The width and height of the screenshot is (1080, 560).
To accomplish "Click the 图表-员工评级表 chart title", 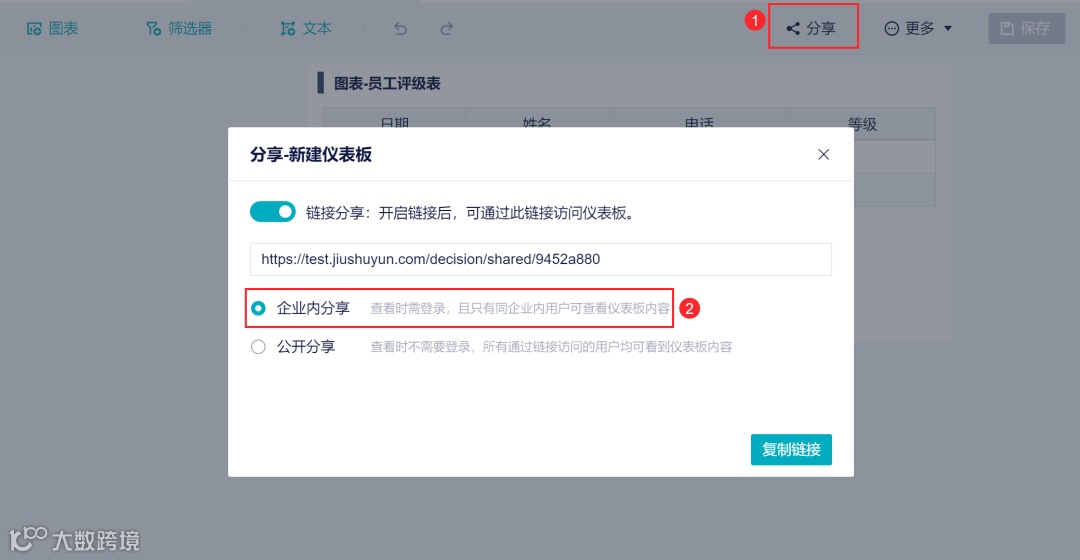I will (387, 83).
